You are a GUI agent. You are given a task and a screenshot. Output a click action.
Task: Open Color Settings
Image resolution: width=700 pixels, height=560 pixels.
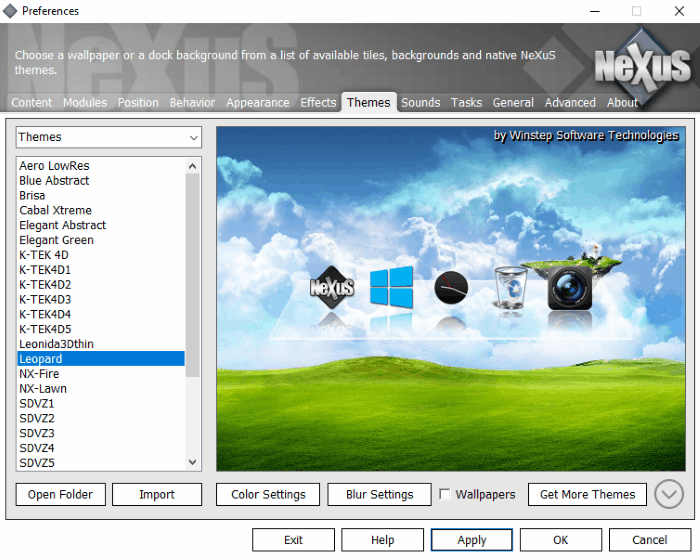[268, 494]
